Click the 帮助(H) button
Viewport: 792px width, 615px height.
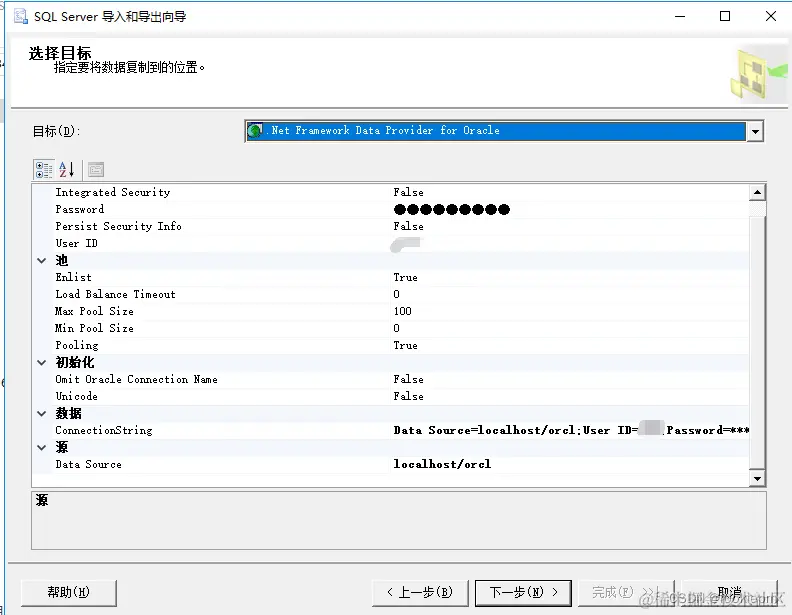click(69, 592)
